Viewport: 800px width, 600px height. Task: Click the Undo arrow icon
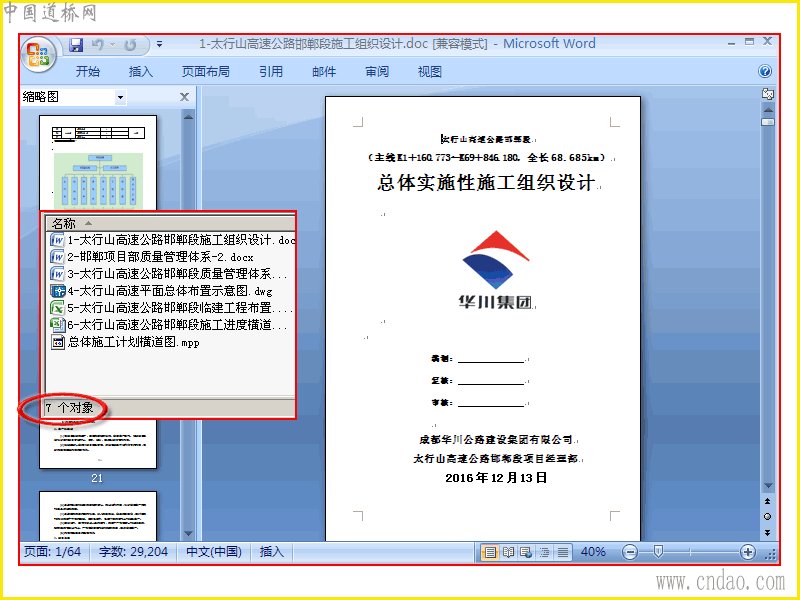98,45
